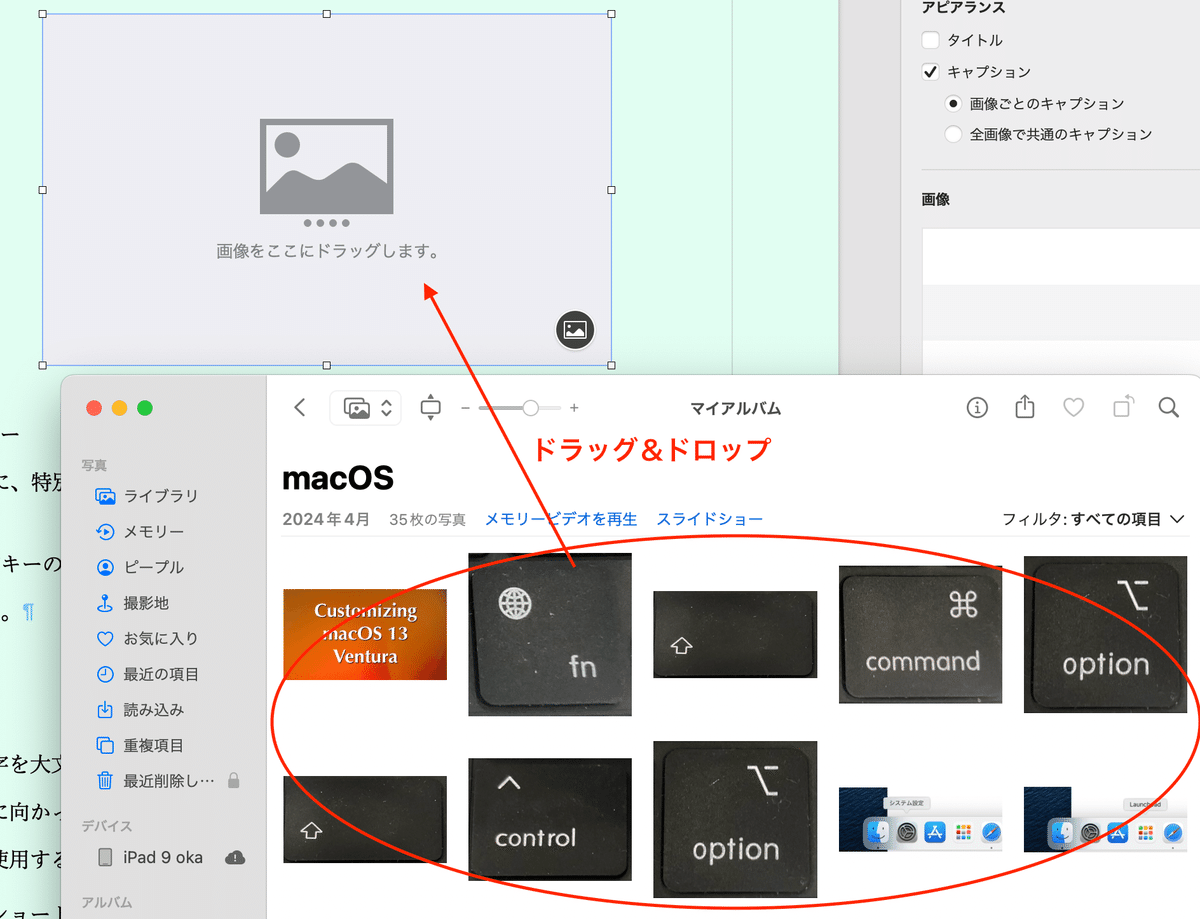Click the plus zoom-in button
Image resolution: width=1200 pixels, height=919 pixels.
click(x=574, y=408)
